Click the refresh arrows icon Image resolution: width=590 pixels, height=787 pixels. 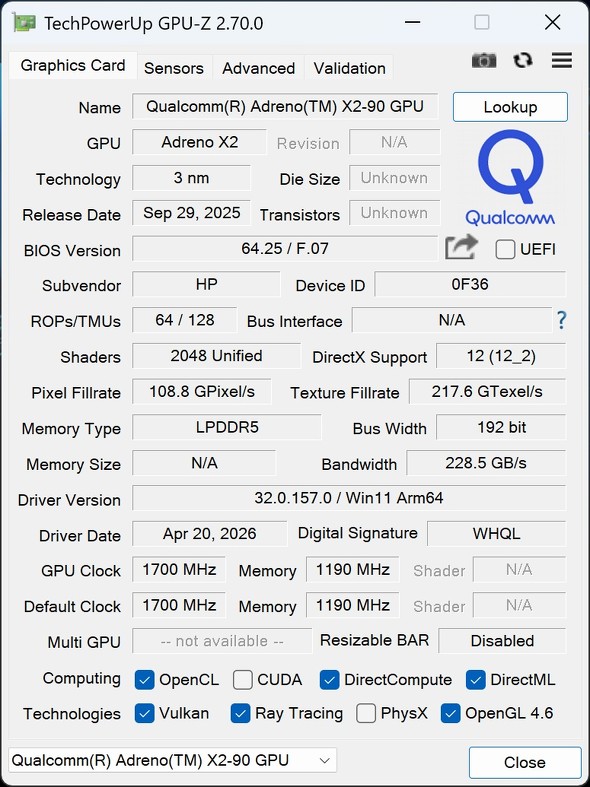click(x=523, y=61)
